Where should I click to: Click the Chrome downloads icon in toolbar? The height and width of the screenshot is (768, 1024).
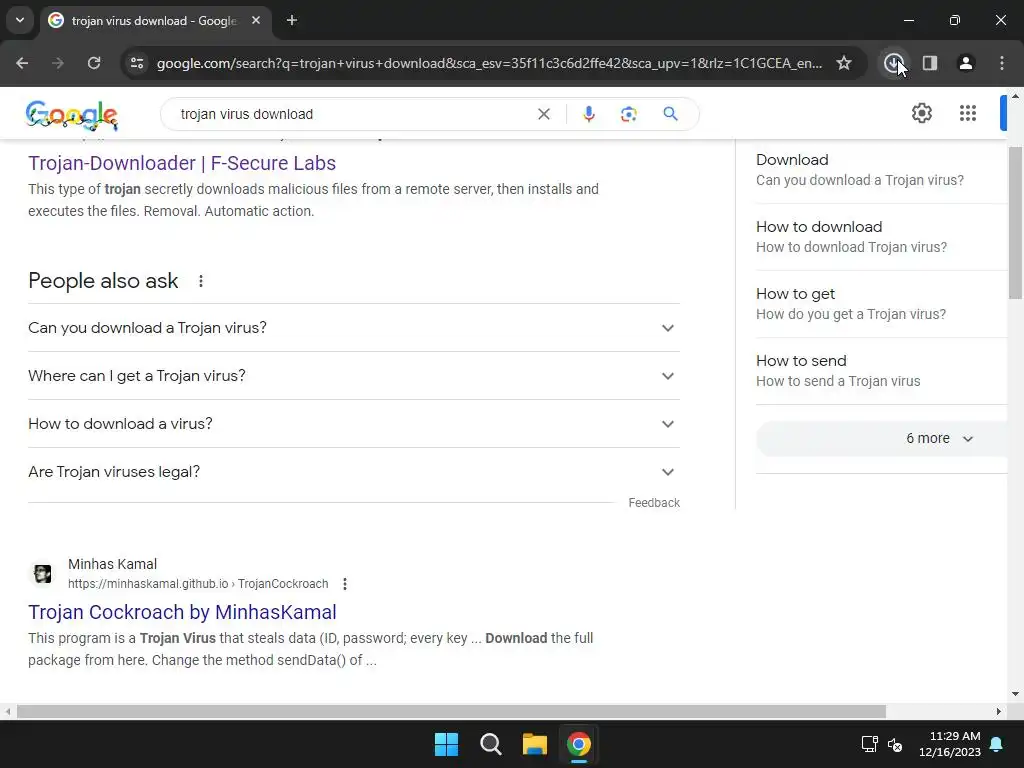click(x=893, y=63)
